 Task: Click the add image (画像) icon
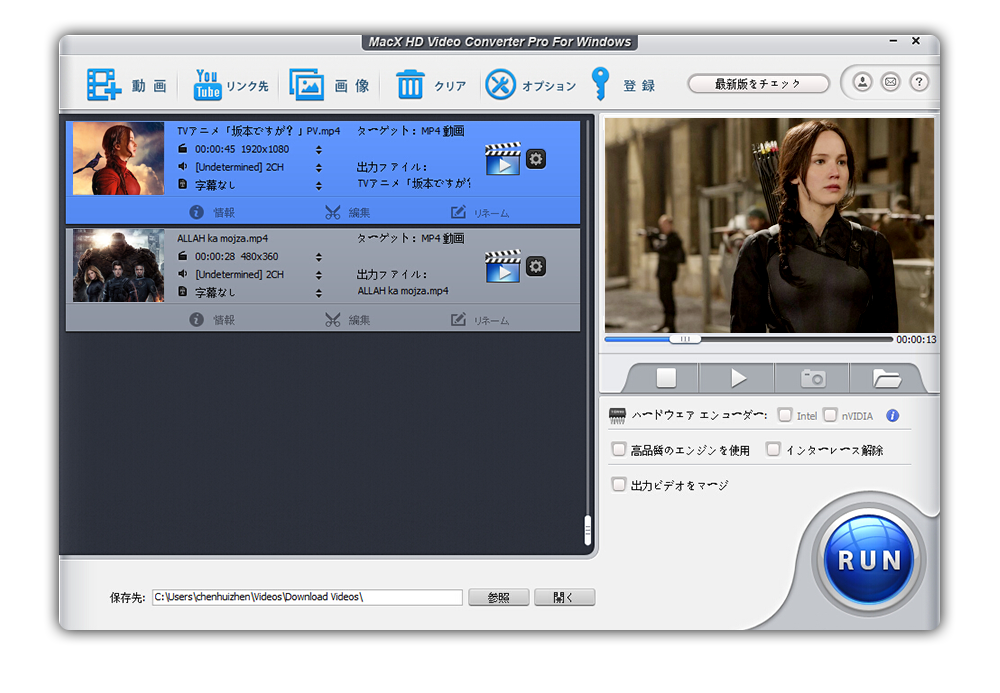coord(307,85)
